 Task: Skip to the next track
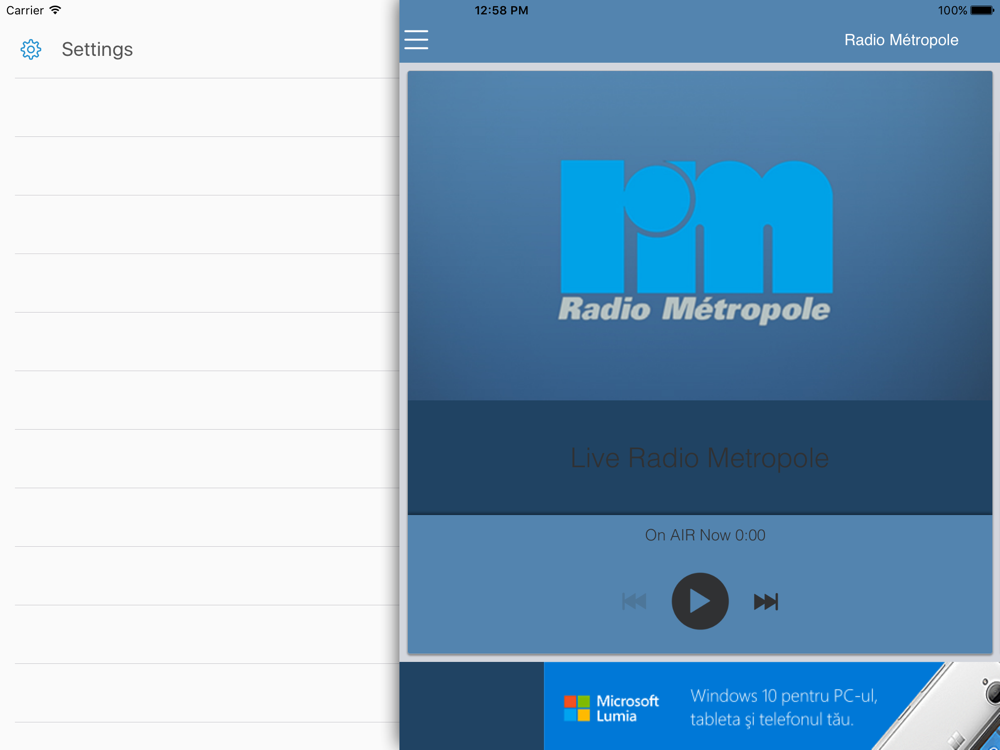(765, 601)
